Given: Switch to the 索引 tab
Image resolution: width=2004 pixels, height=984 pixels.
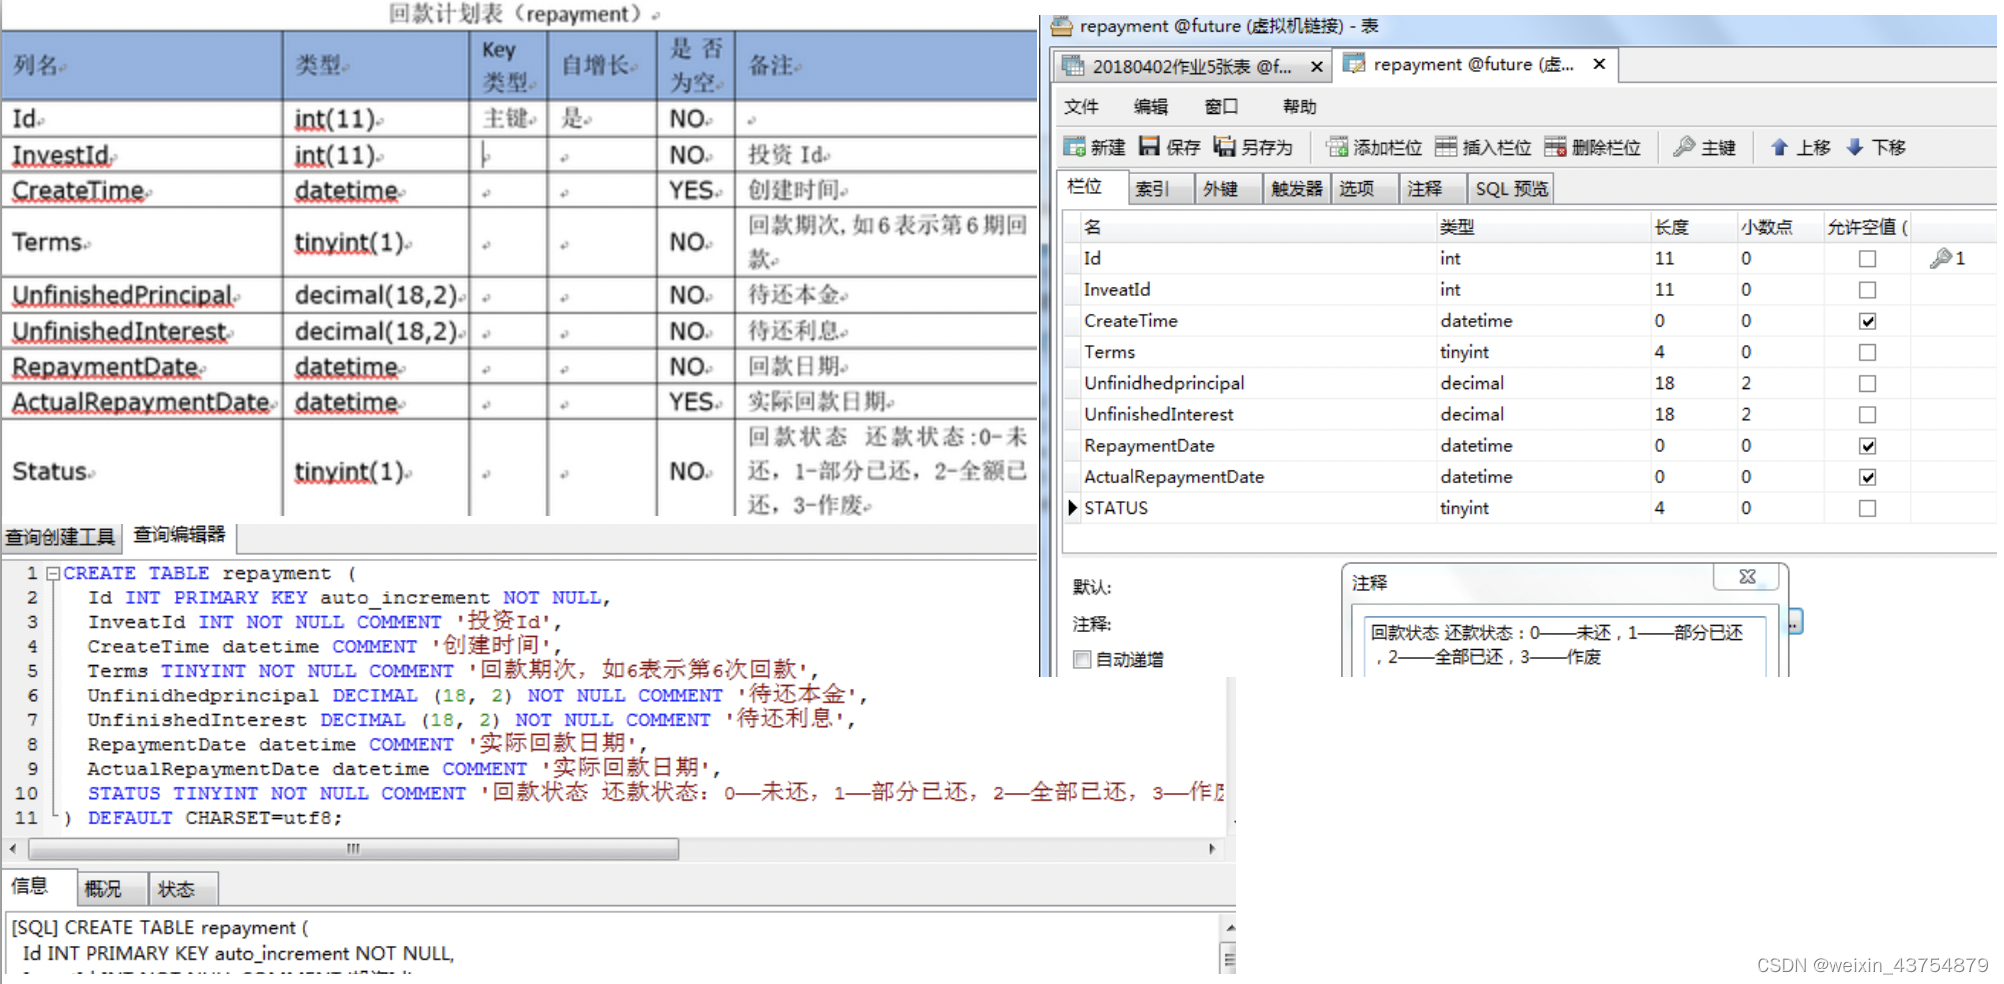Looking at the screenshot, I should (1160, 188).
